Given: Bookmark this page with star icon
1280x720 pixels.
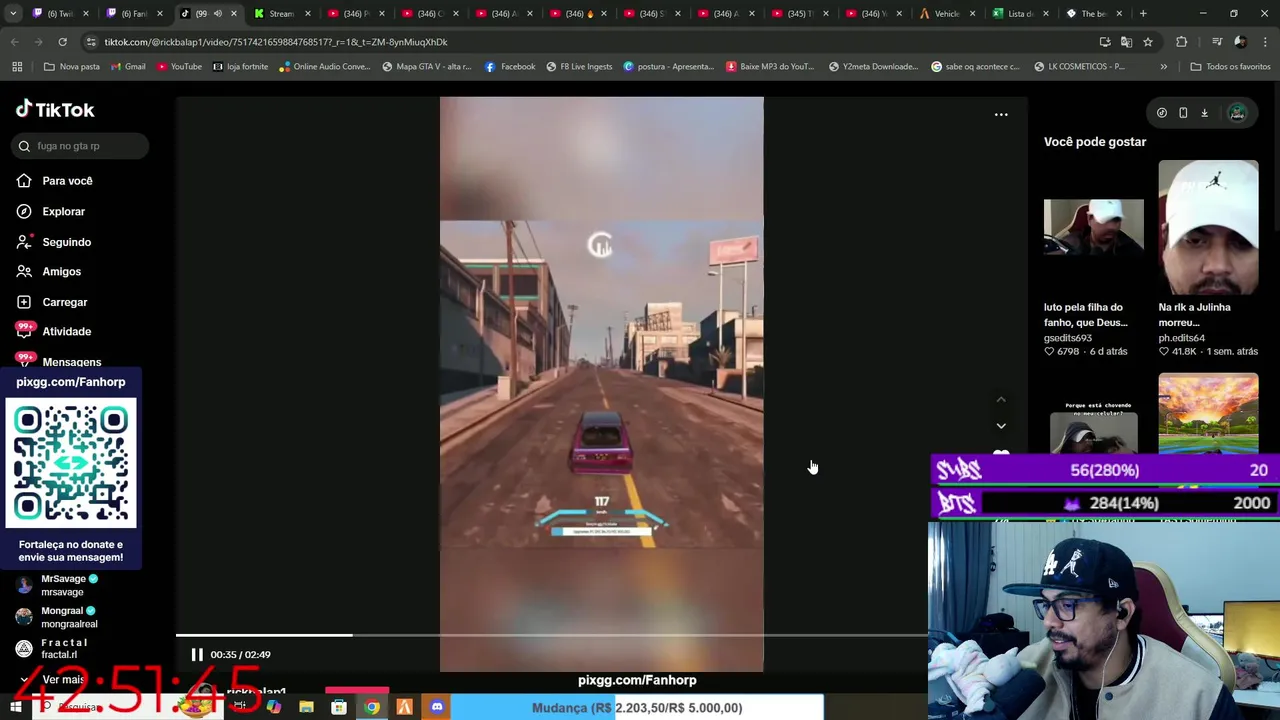Looking at the screenshot, I should [1148, 42].
